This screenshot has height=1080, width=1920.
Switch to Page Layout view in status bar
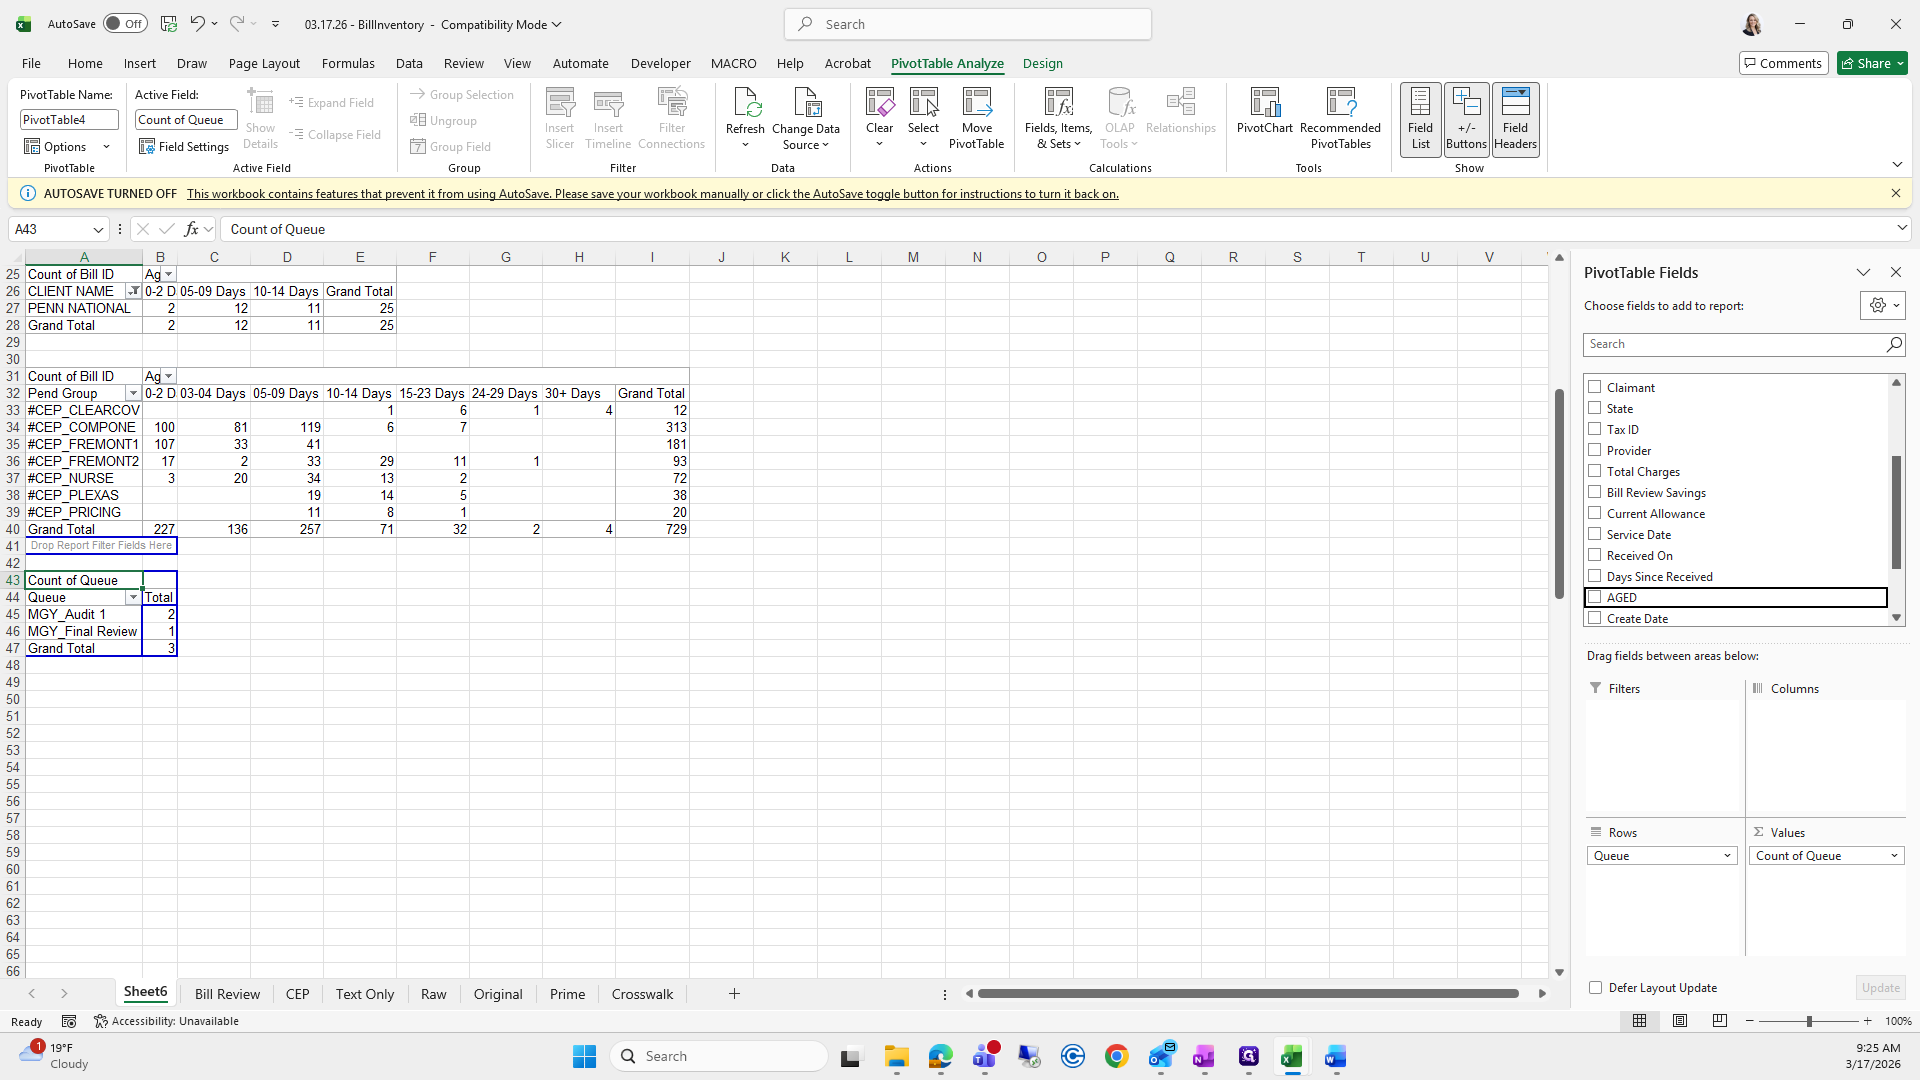click(x=1680, y=1021)
